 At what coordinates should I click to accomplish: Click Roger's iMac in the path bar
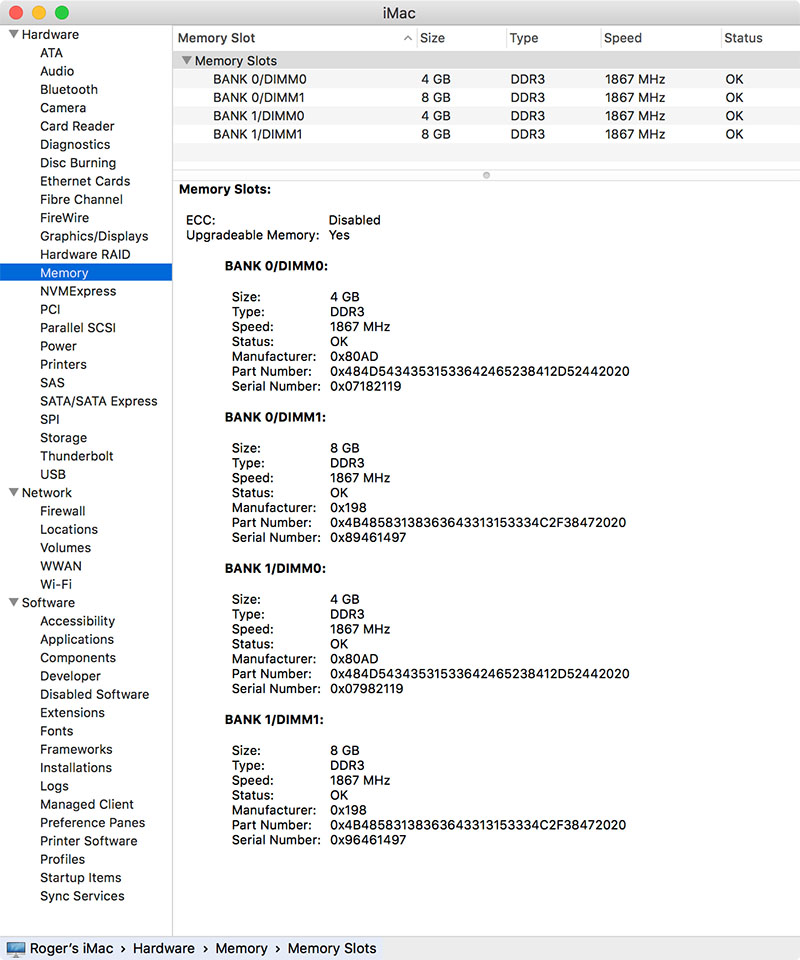pos(72,948)
